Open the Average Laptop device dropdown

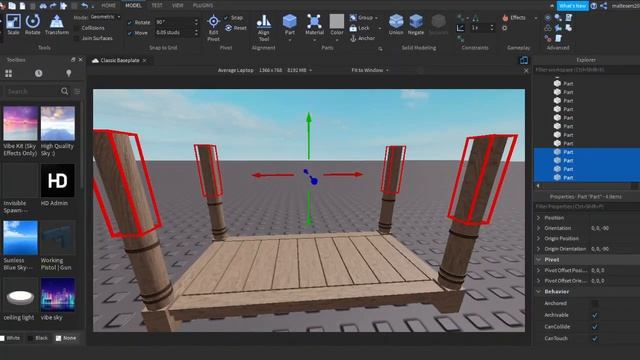tap(264, 70)
